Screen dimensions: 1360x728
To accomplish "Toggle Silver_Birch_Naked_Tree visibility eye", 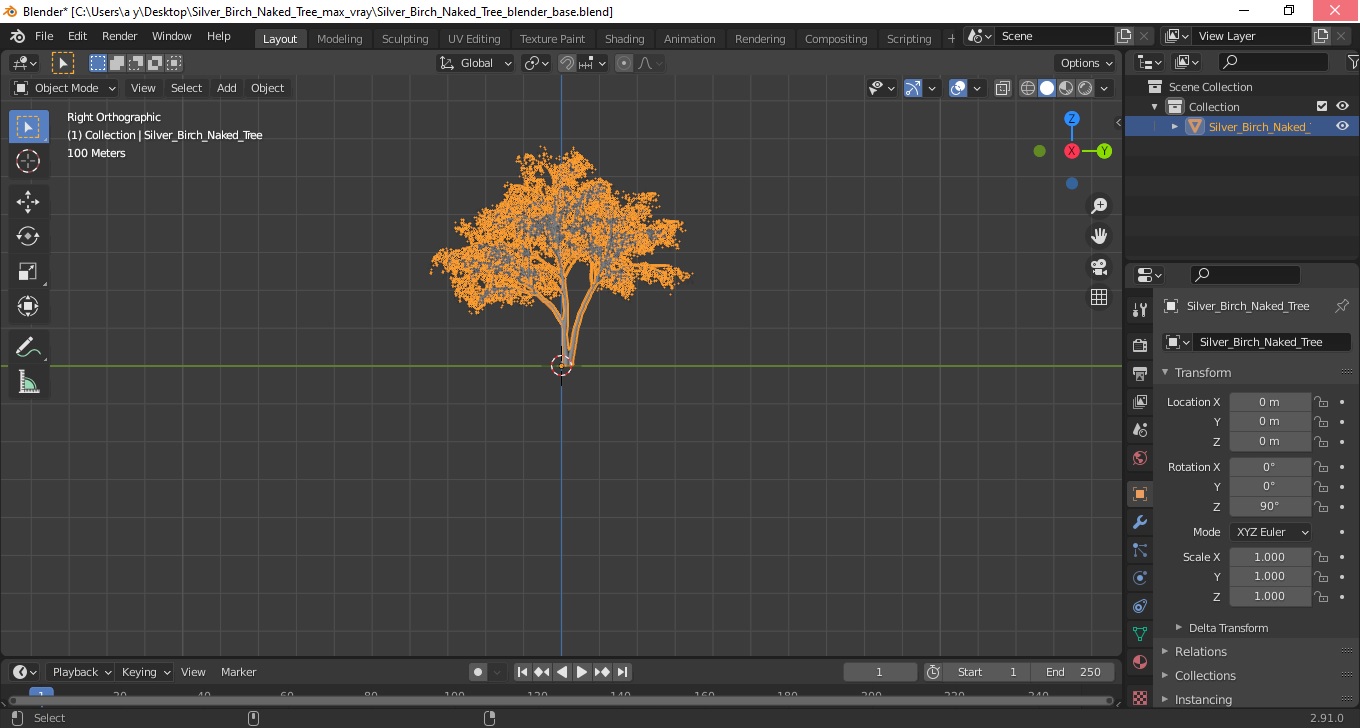I will (x=1342, y=126).
